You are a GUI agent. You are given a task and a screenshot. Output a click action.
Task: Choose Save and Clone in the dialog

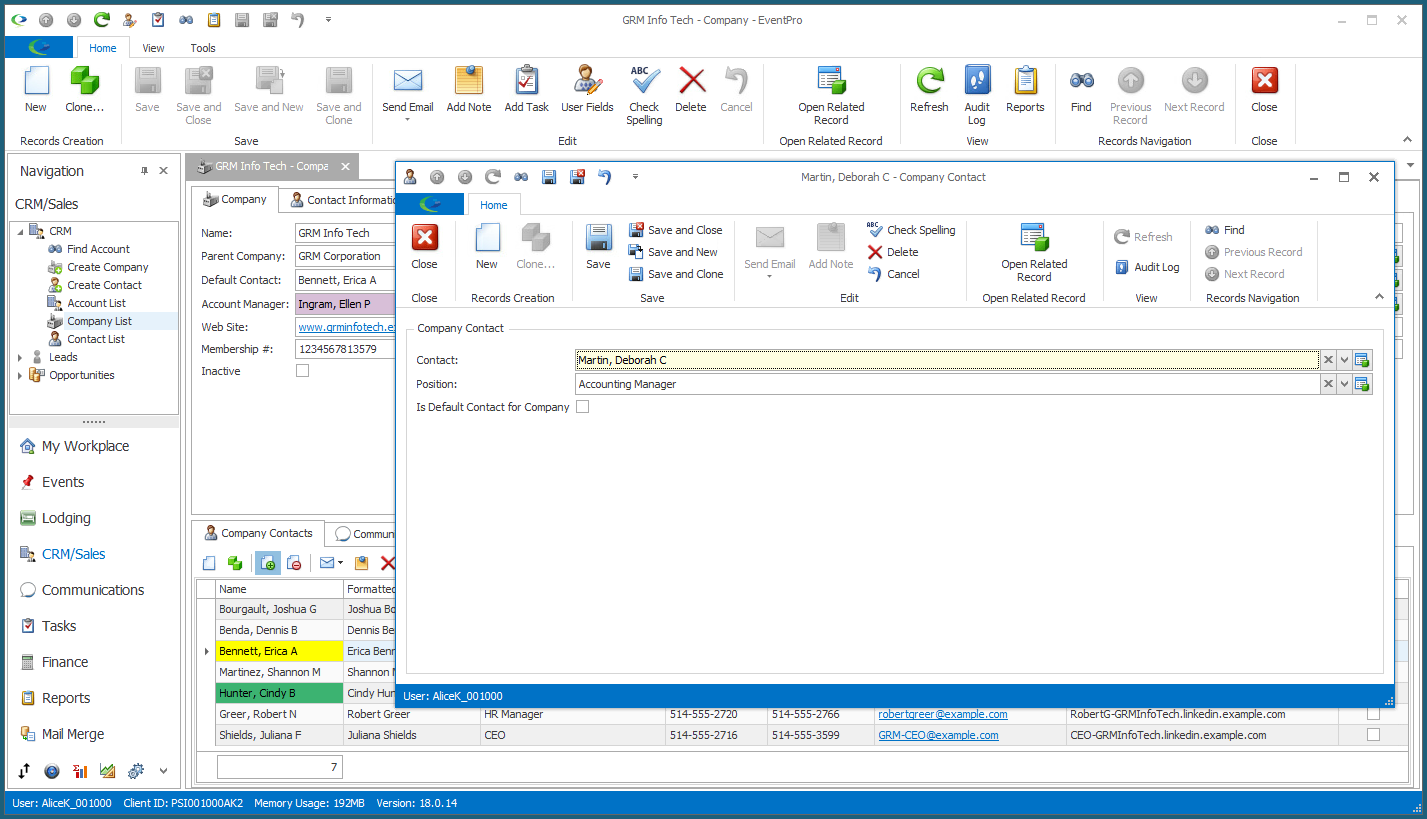click(676, 274)
